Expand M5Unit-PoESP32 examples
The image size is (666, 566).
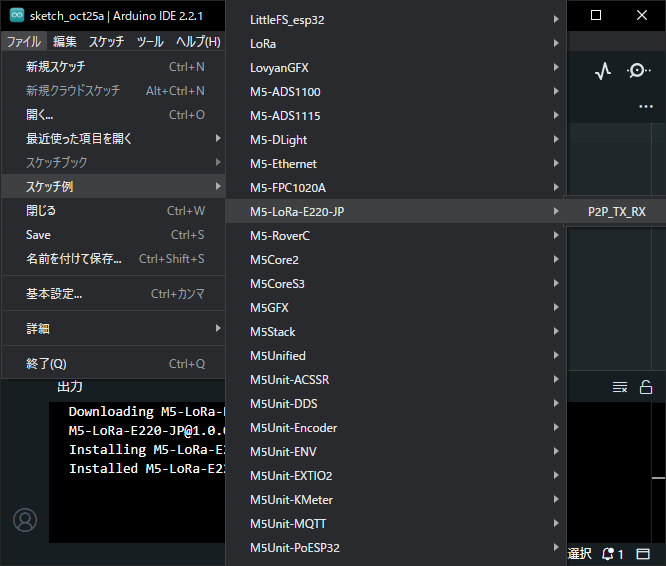pos(396,547)
